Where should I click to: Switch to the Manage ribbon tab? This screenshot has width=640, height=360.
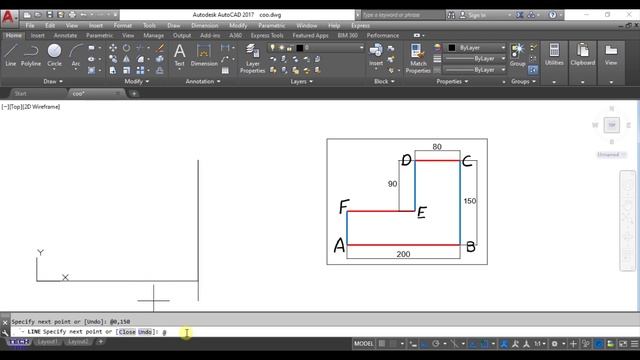pos(153,36)
